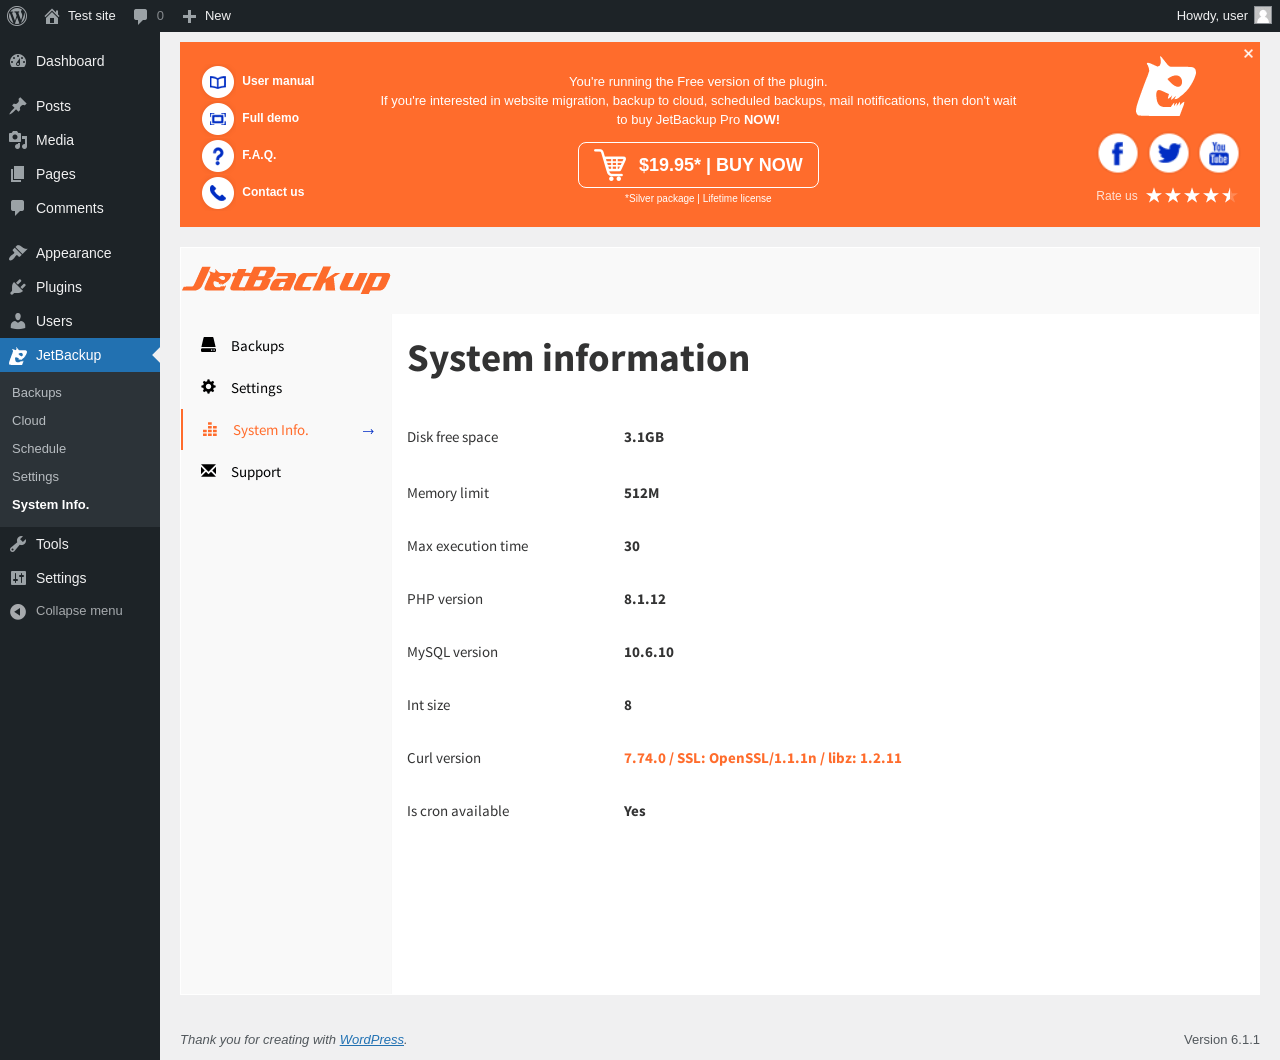Click the Media library icon

click(18, 140)
